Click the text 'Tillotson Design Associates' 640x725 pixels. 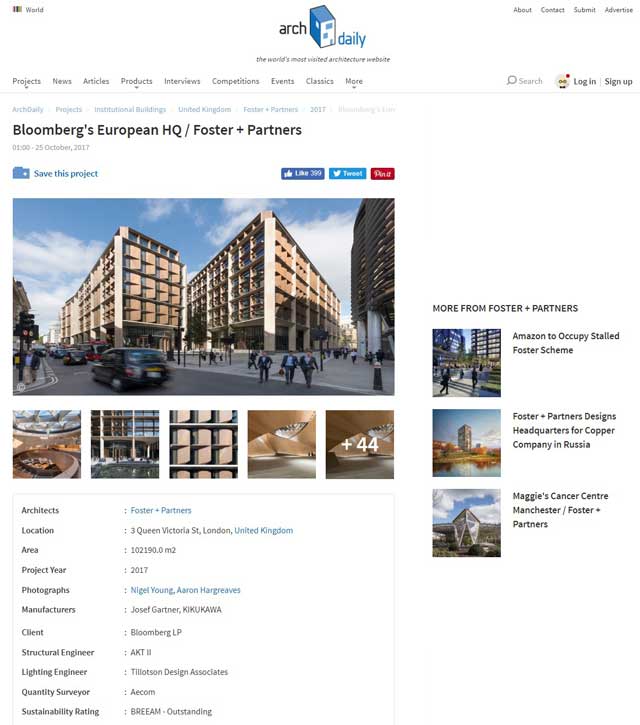coord(179,672)
